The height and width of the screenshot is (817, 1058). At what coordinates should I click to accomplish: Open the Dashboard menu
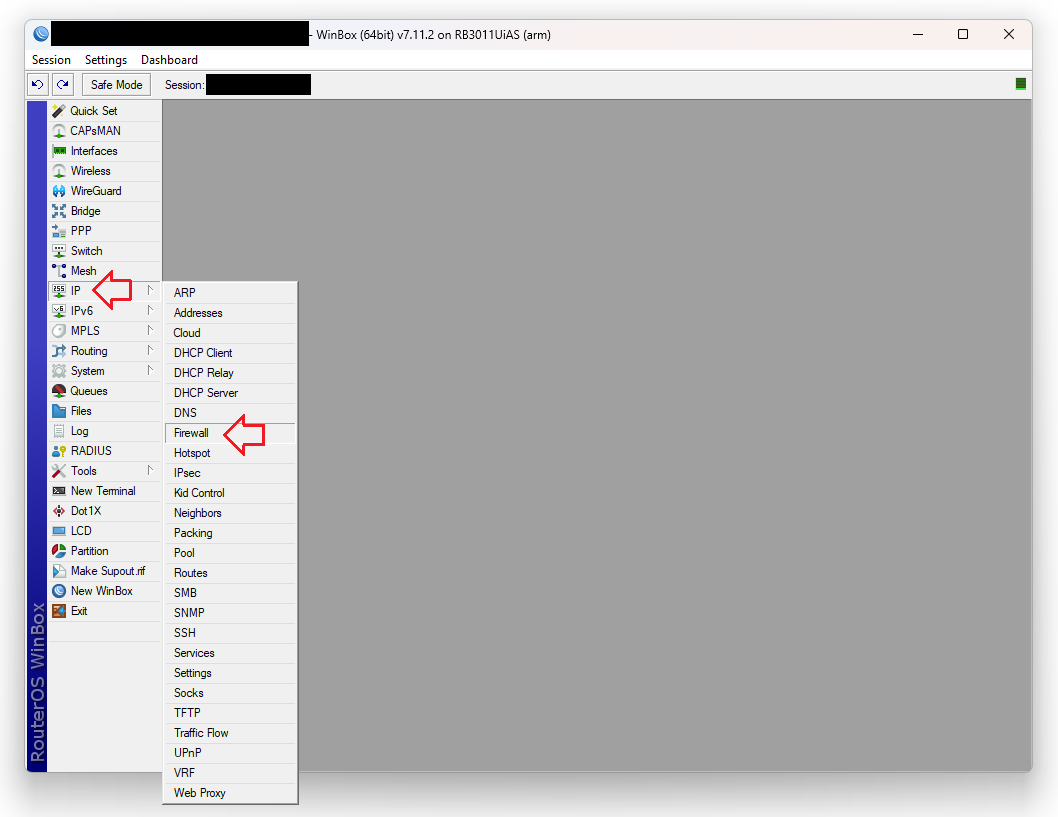169,60
